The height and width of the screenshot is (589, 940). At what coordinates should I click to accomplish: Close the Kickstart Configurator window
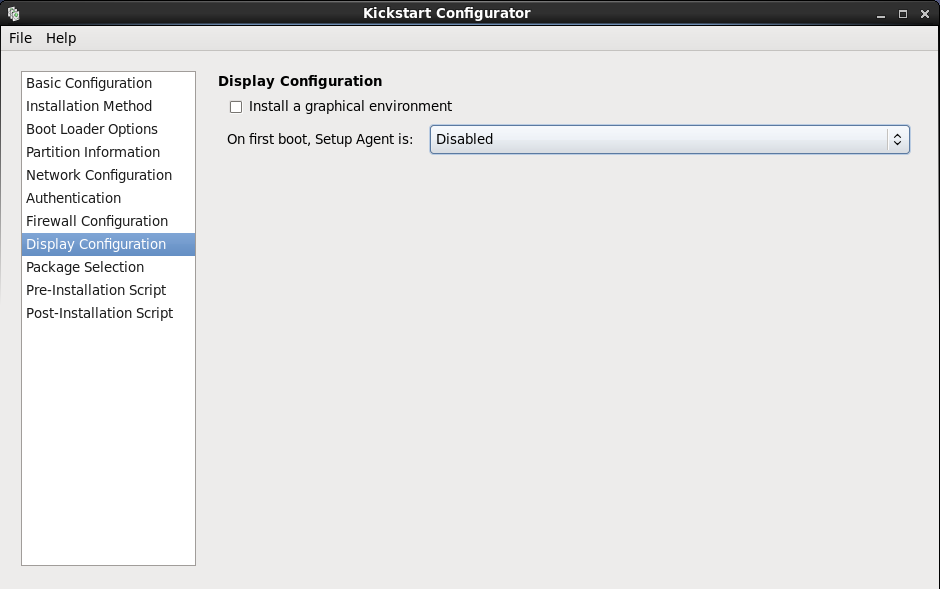coord(924,14)
